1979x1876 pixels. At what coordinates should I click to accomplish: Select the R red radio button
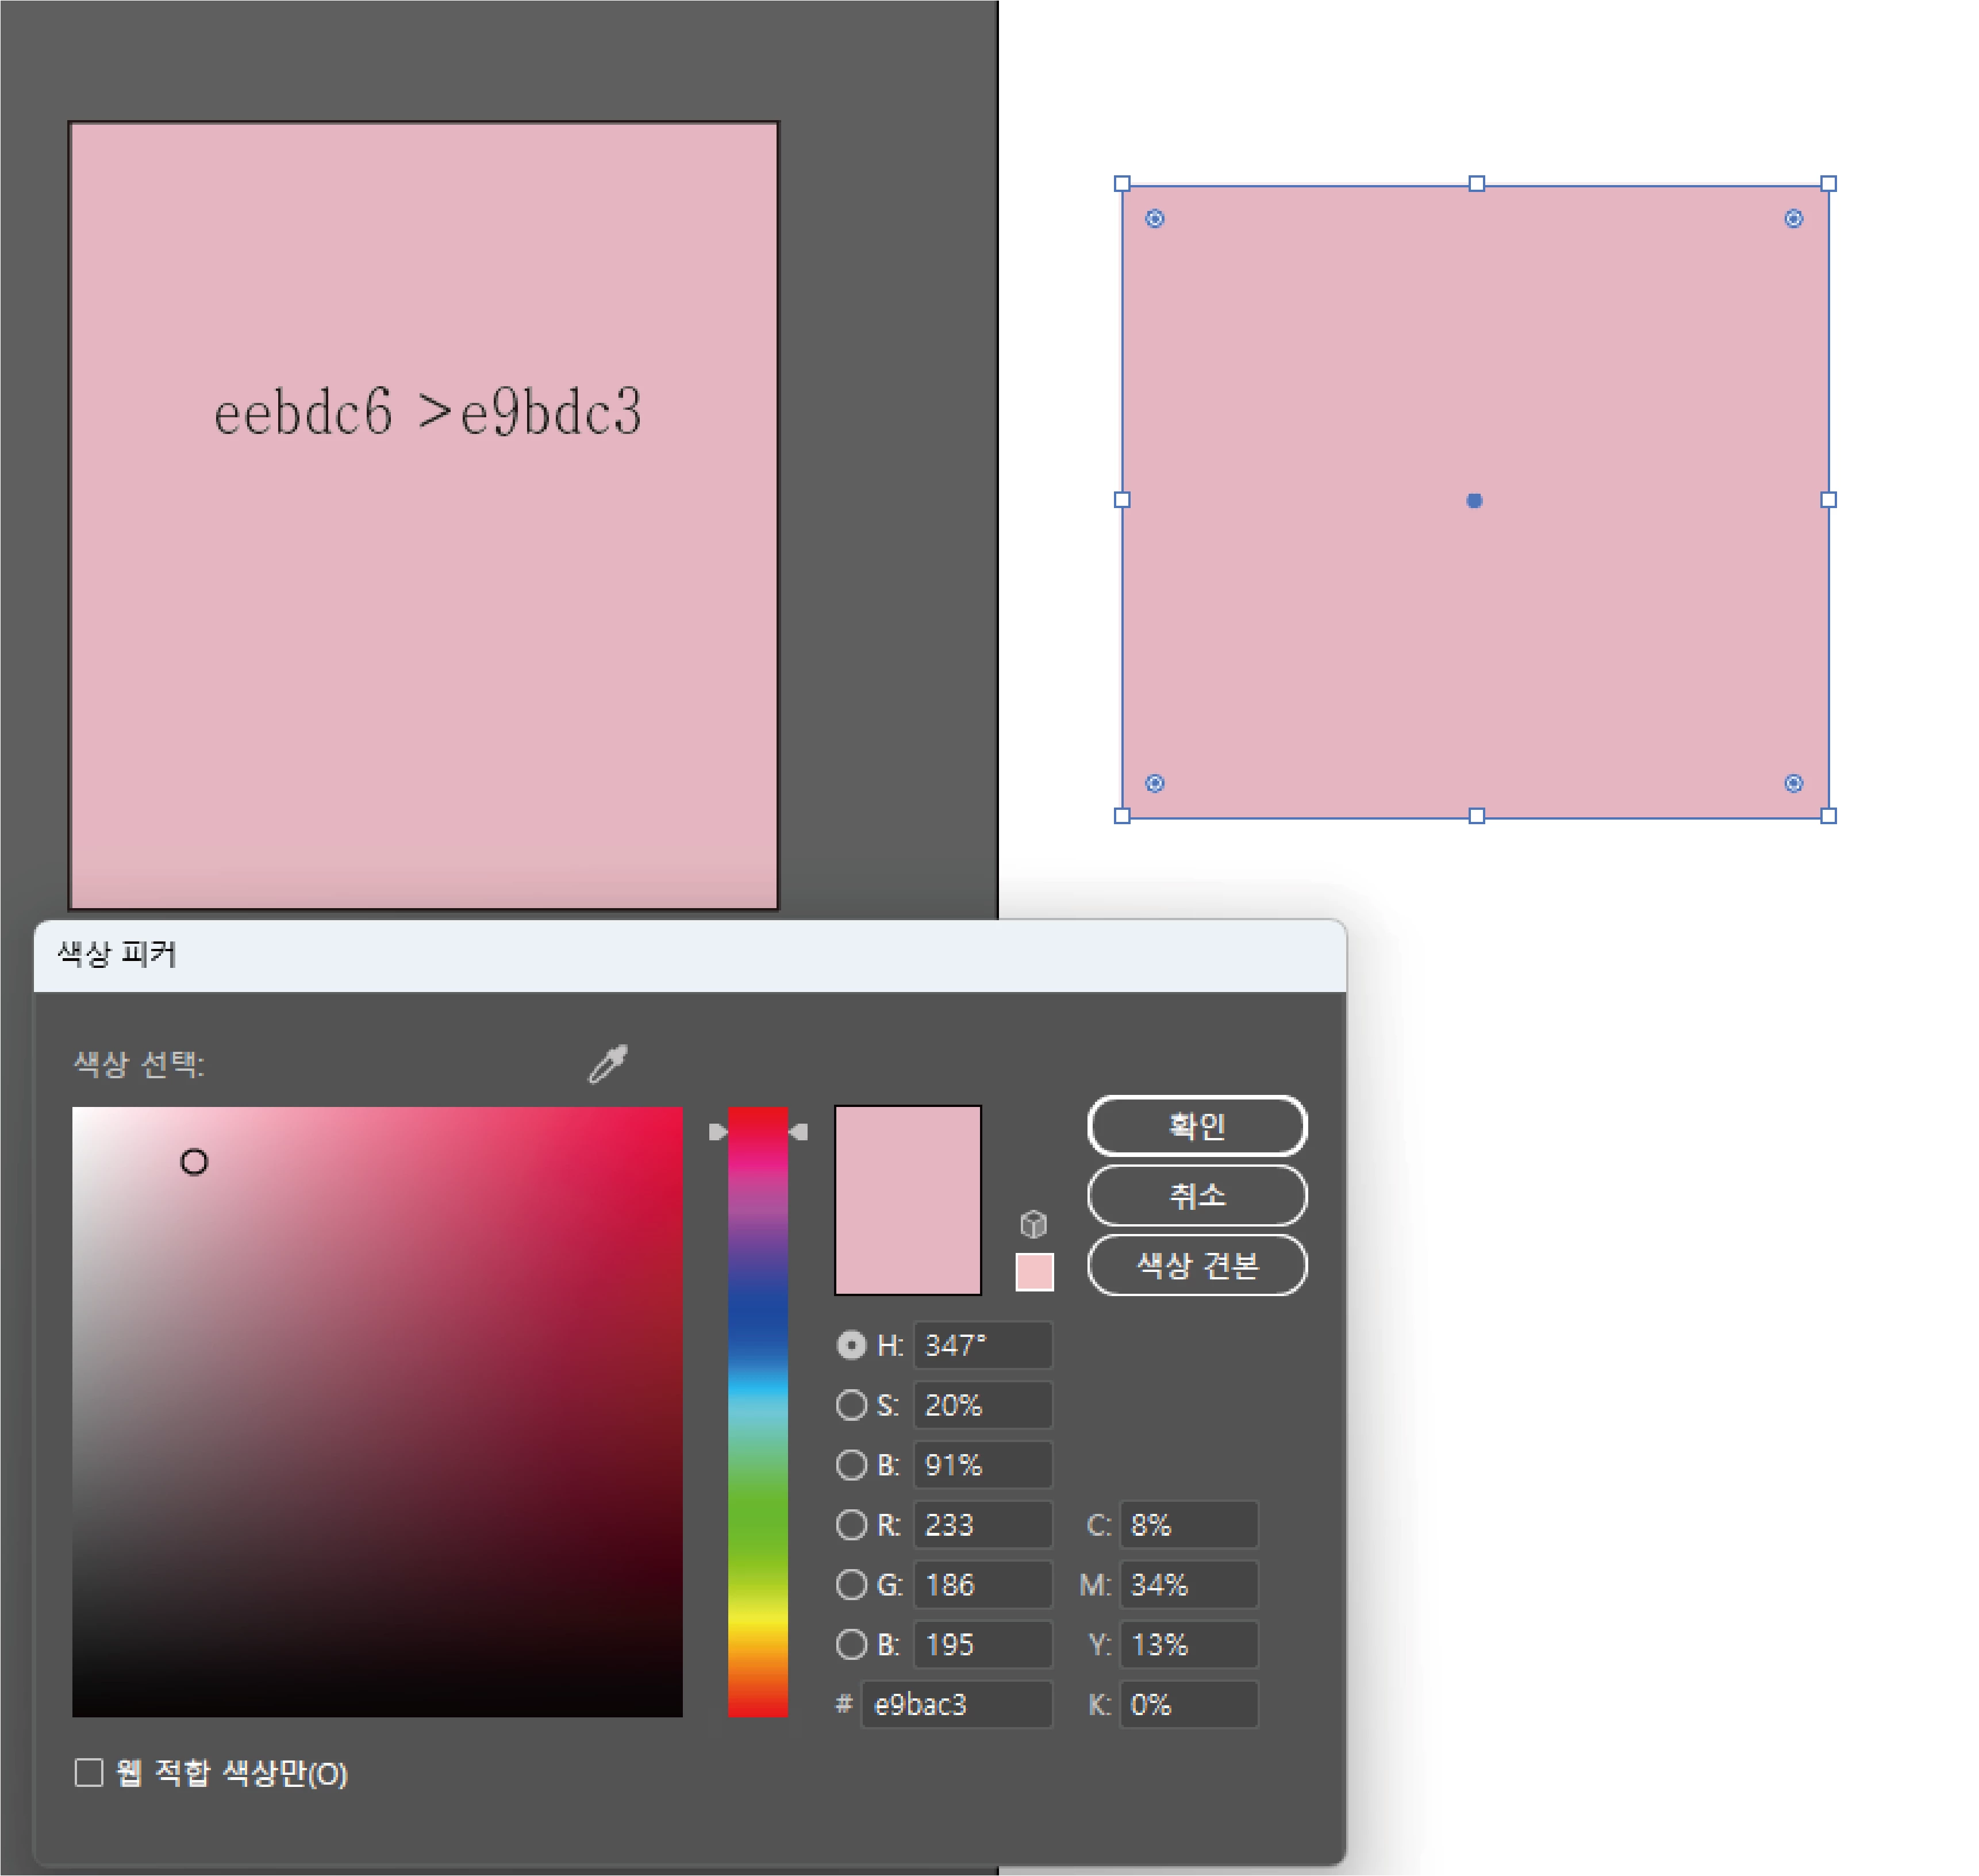pyautogui.click(x=851, y=1525)
